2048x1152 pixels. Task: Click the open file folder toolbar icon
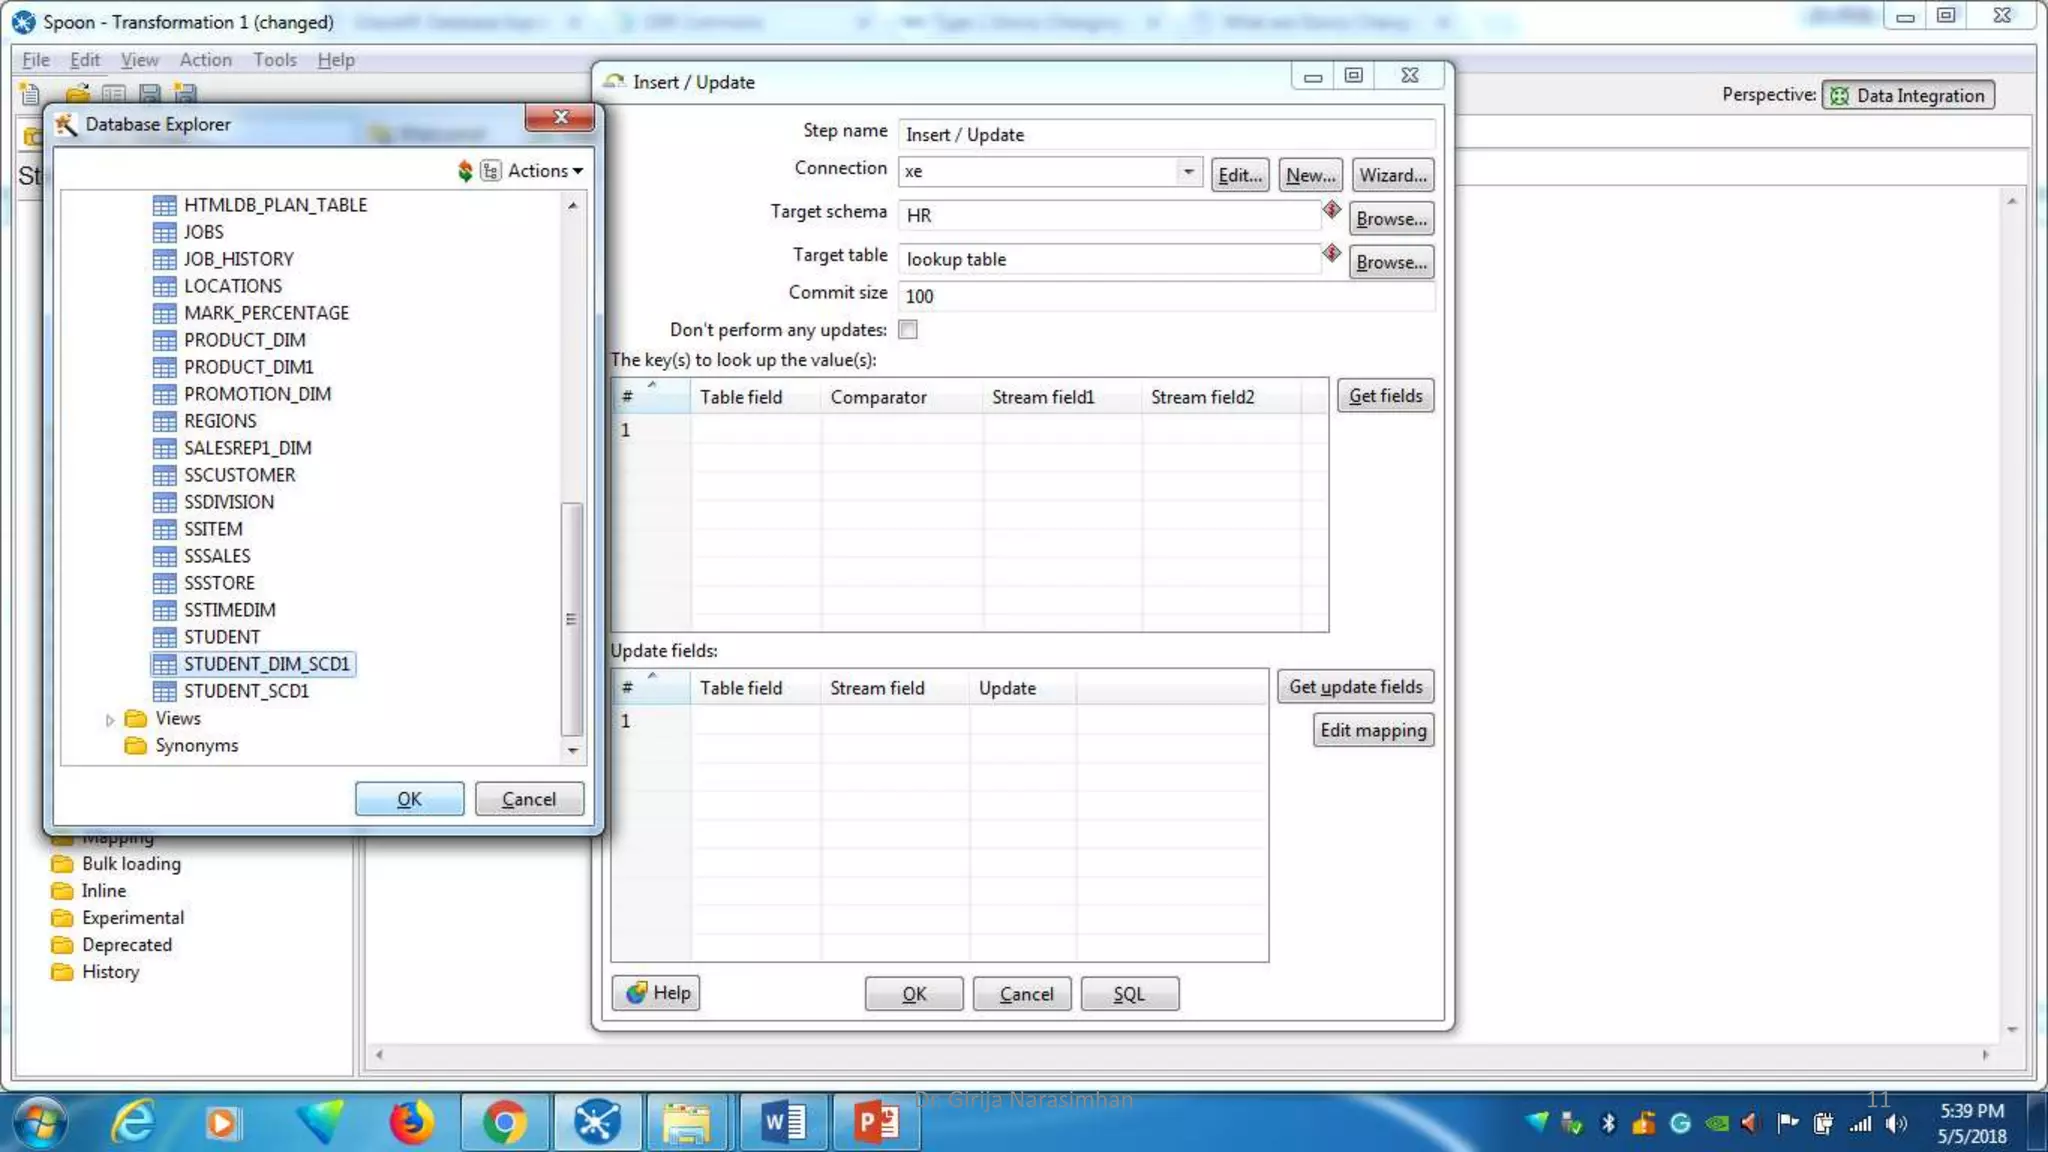(78, 94)
